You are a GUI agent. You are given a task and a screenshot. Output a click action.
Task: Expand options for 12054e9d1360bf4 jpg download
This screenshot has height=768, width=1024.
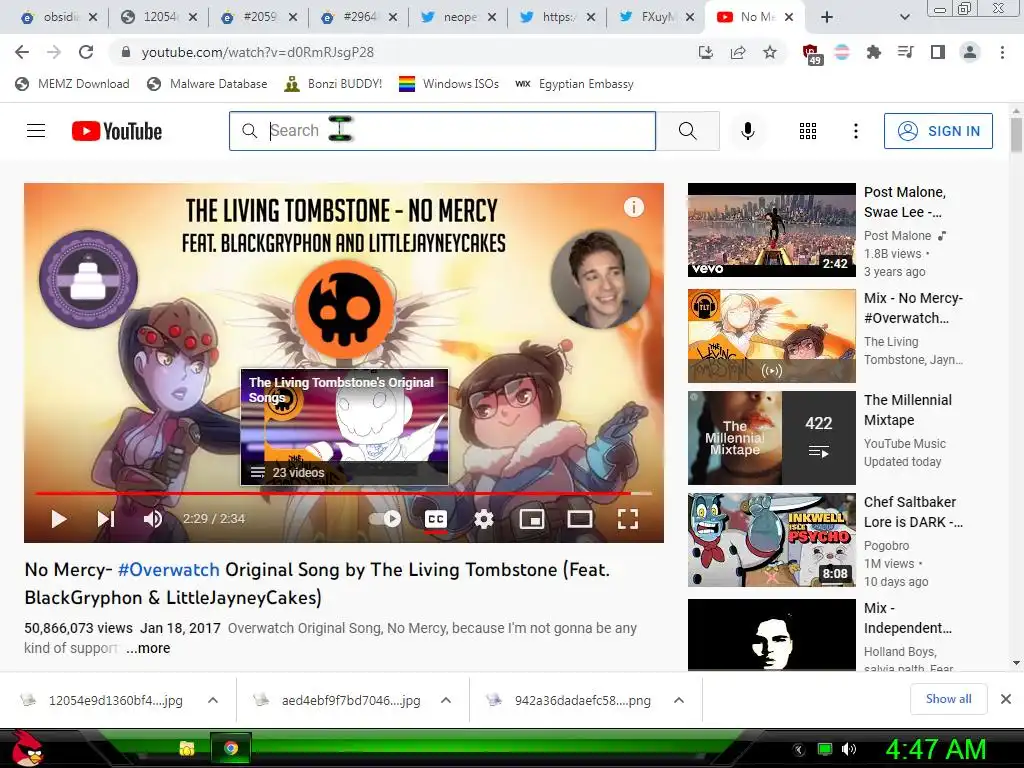(x=213, y=700)
